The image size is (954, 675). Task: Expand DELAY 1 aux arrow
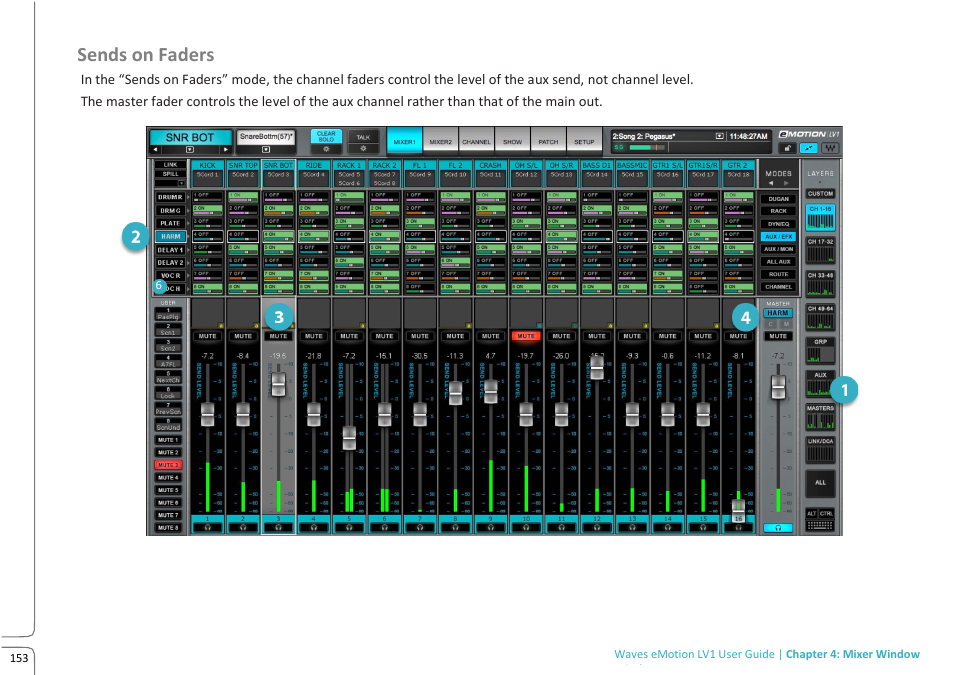pyautogui.click(x=187, y=250)
